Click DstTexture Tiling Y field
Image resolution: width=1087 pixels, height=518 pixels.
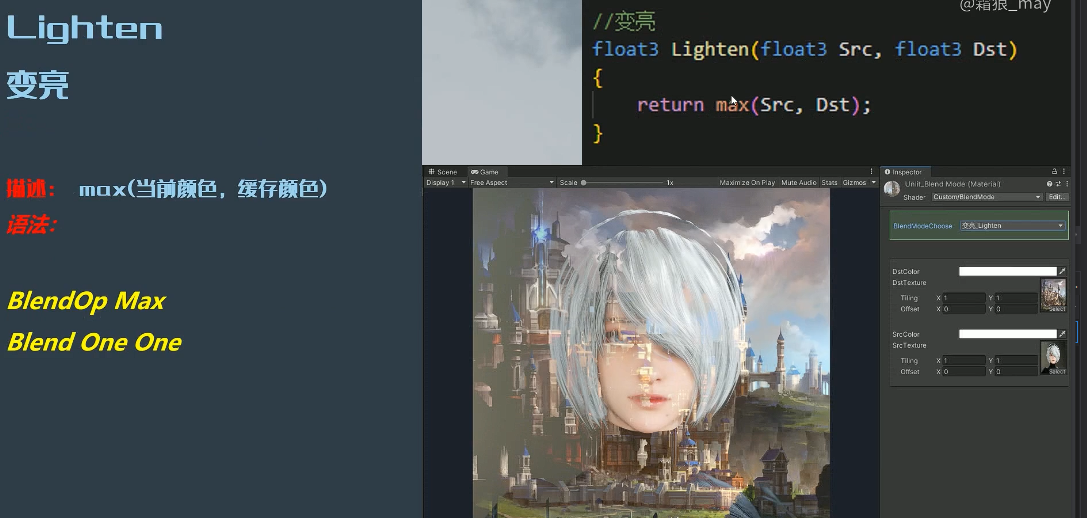(1017, 298)
